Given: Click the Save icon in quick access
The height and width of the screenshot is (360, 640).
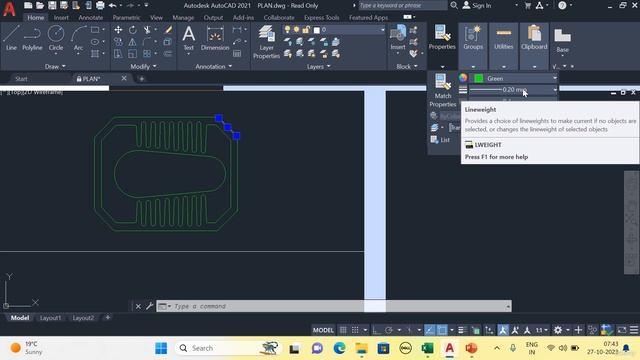Looking at the screenshot, I should (52, 5).
